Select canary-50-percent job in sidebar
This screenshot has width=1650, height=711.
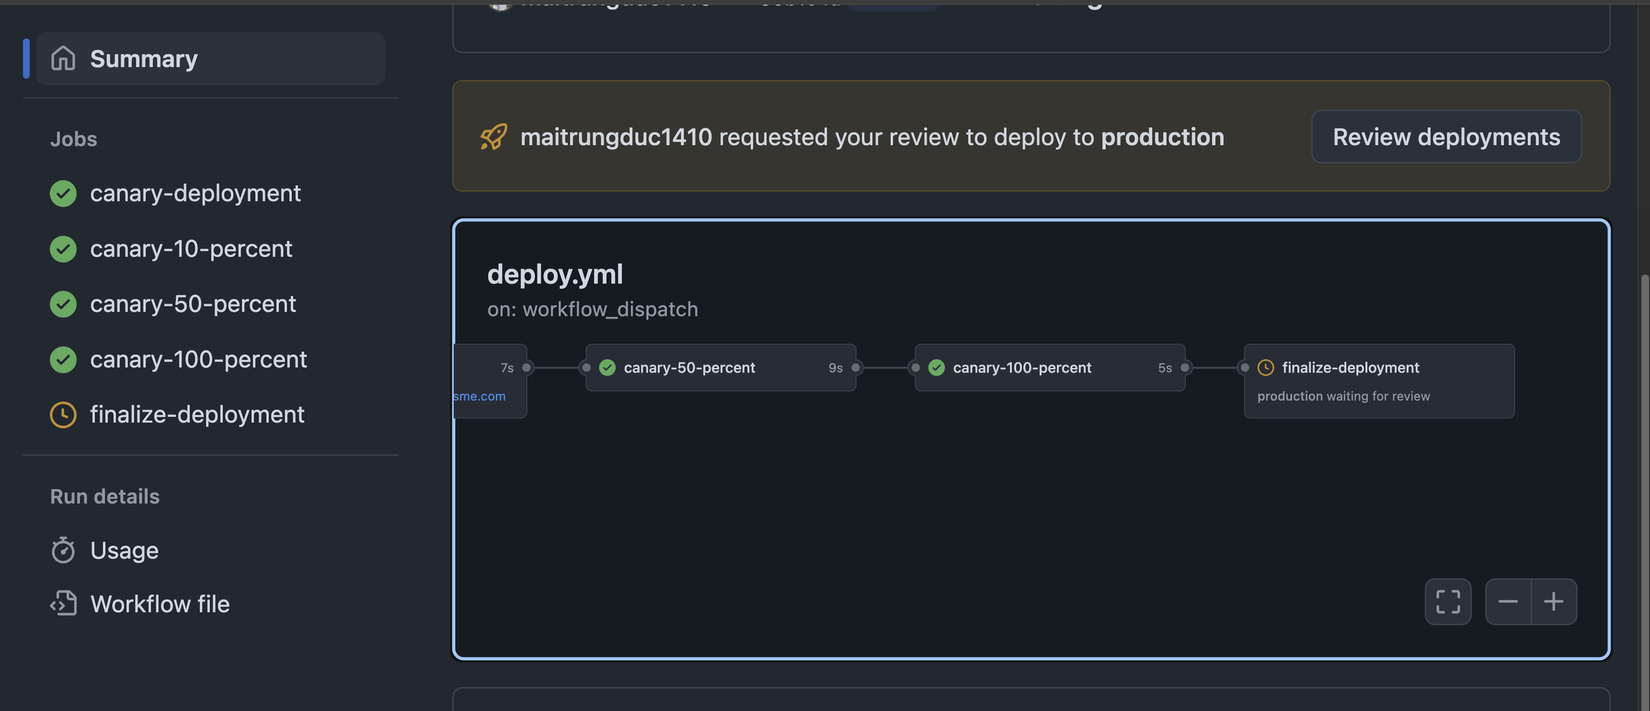pos(193,304)
